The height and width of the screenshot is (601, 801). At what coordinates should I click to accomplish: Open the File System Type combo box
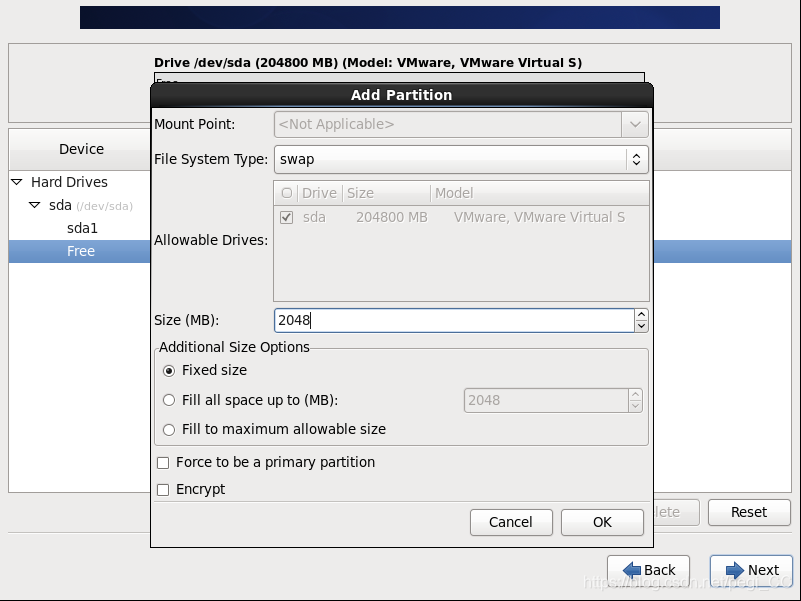click(461, 159)
